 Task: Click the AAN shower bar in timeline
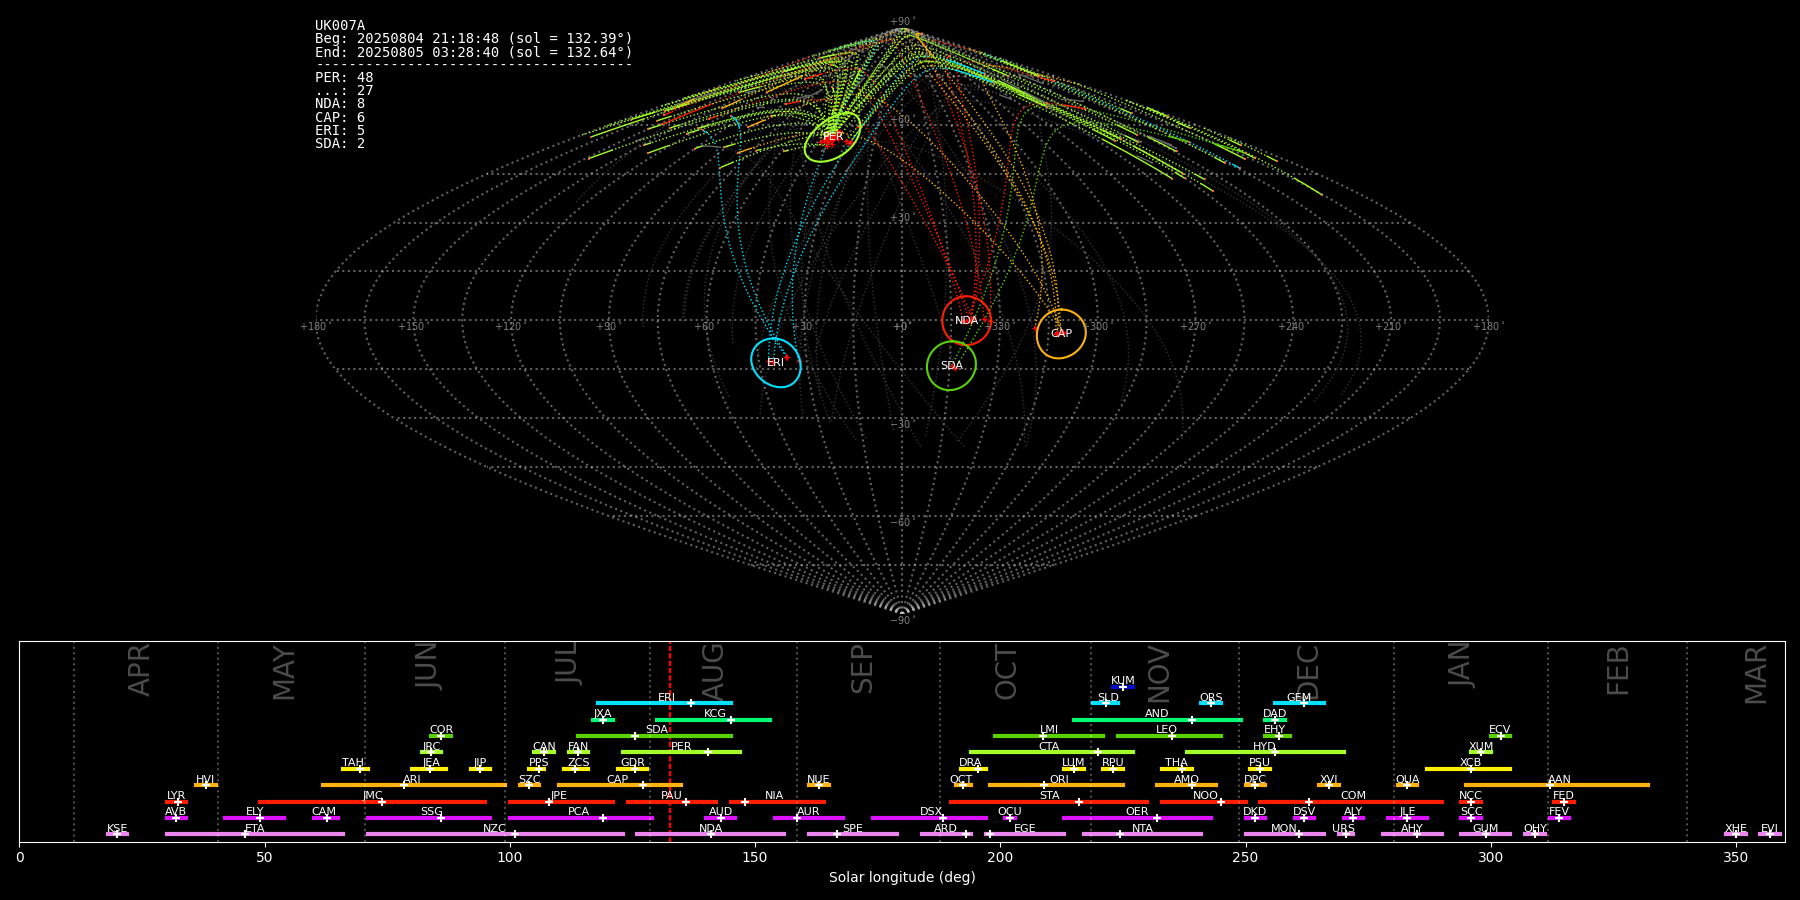tap(1557, 785)
